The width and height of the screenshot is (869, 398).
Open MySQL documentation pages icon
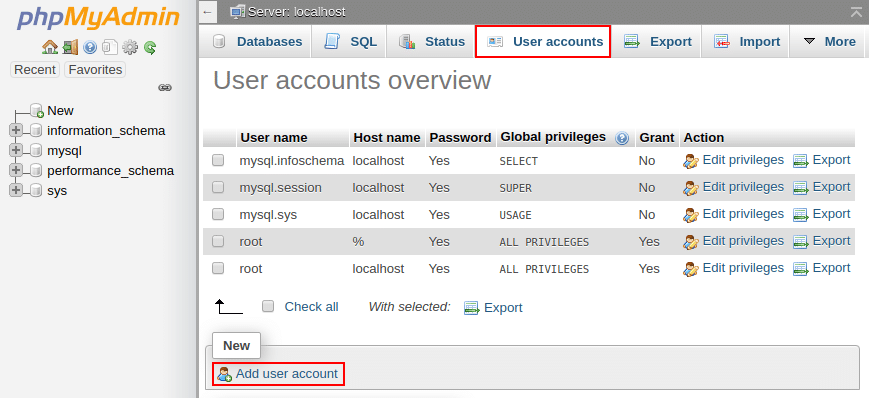click(x=110, y=47)
